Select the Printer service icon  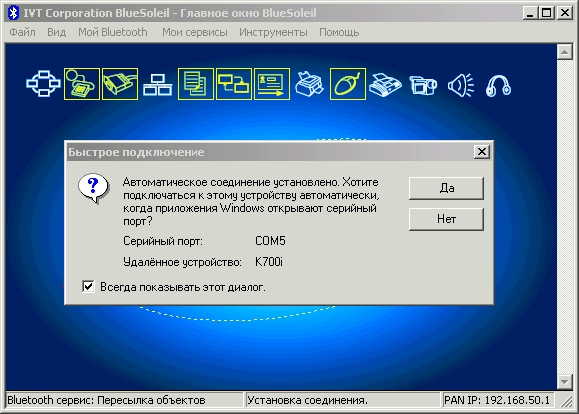pyautogui.click(x=309, y=84)
